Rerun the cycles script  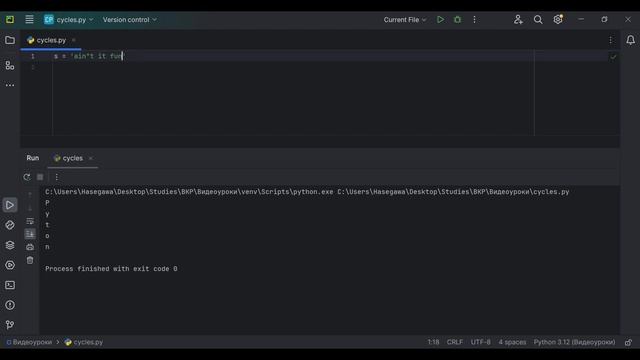(x=27, y=177)
